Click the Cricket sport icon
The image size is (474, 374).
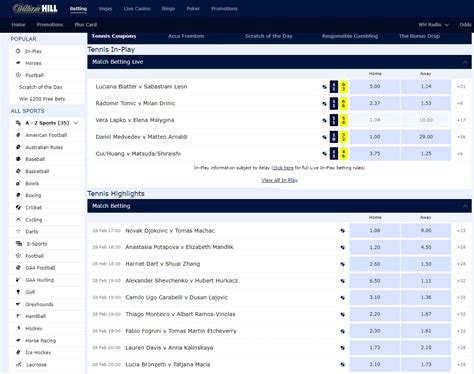coord(18,207)
